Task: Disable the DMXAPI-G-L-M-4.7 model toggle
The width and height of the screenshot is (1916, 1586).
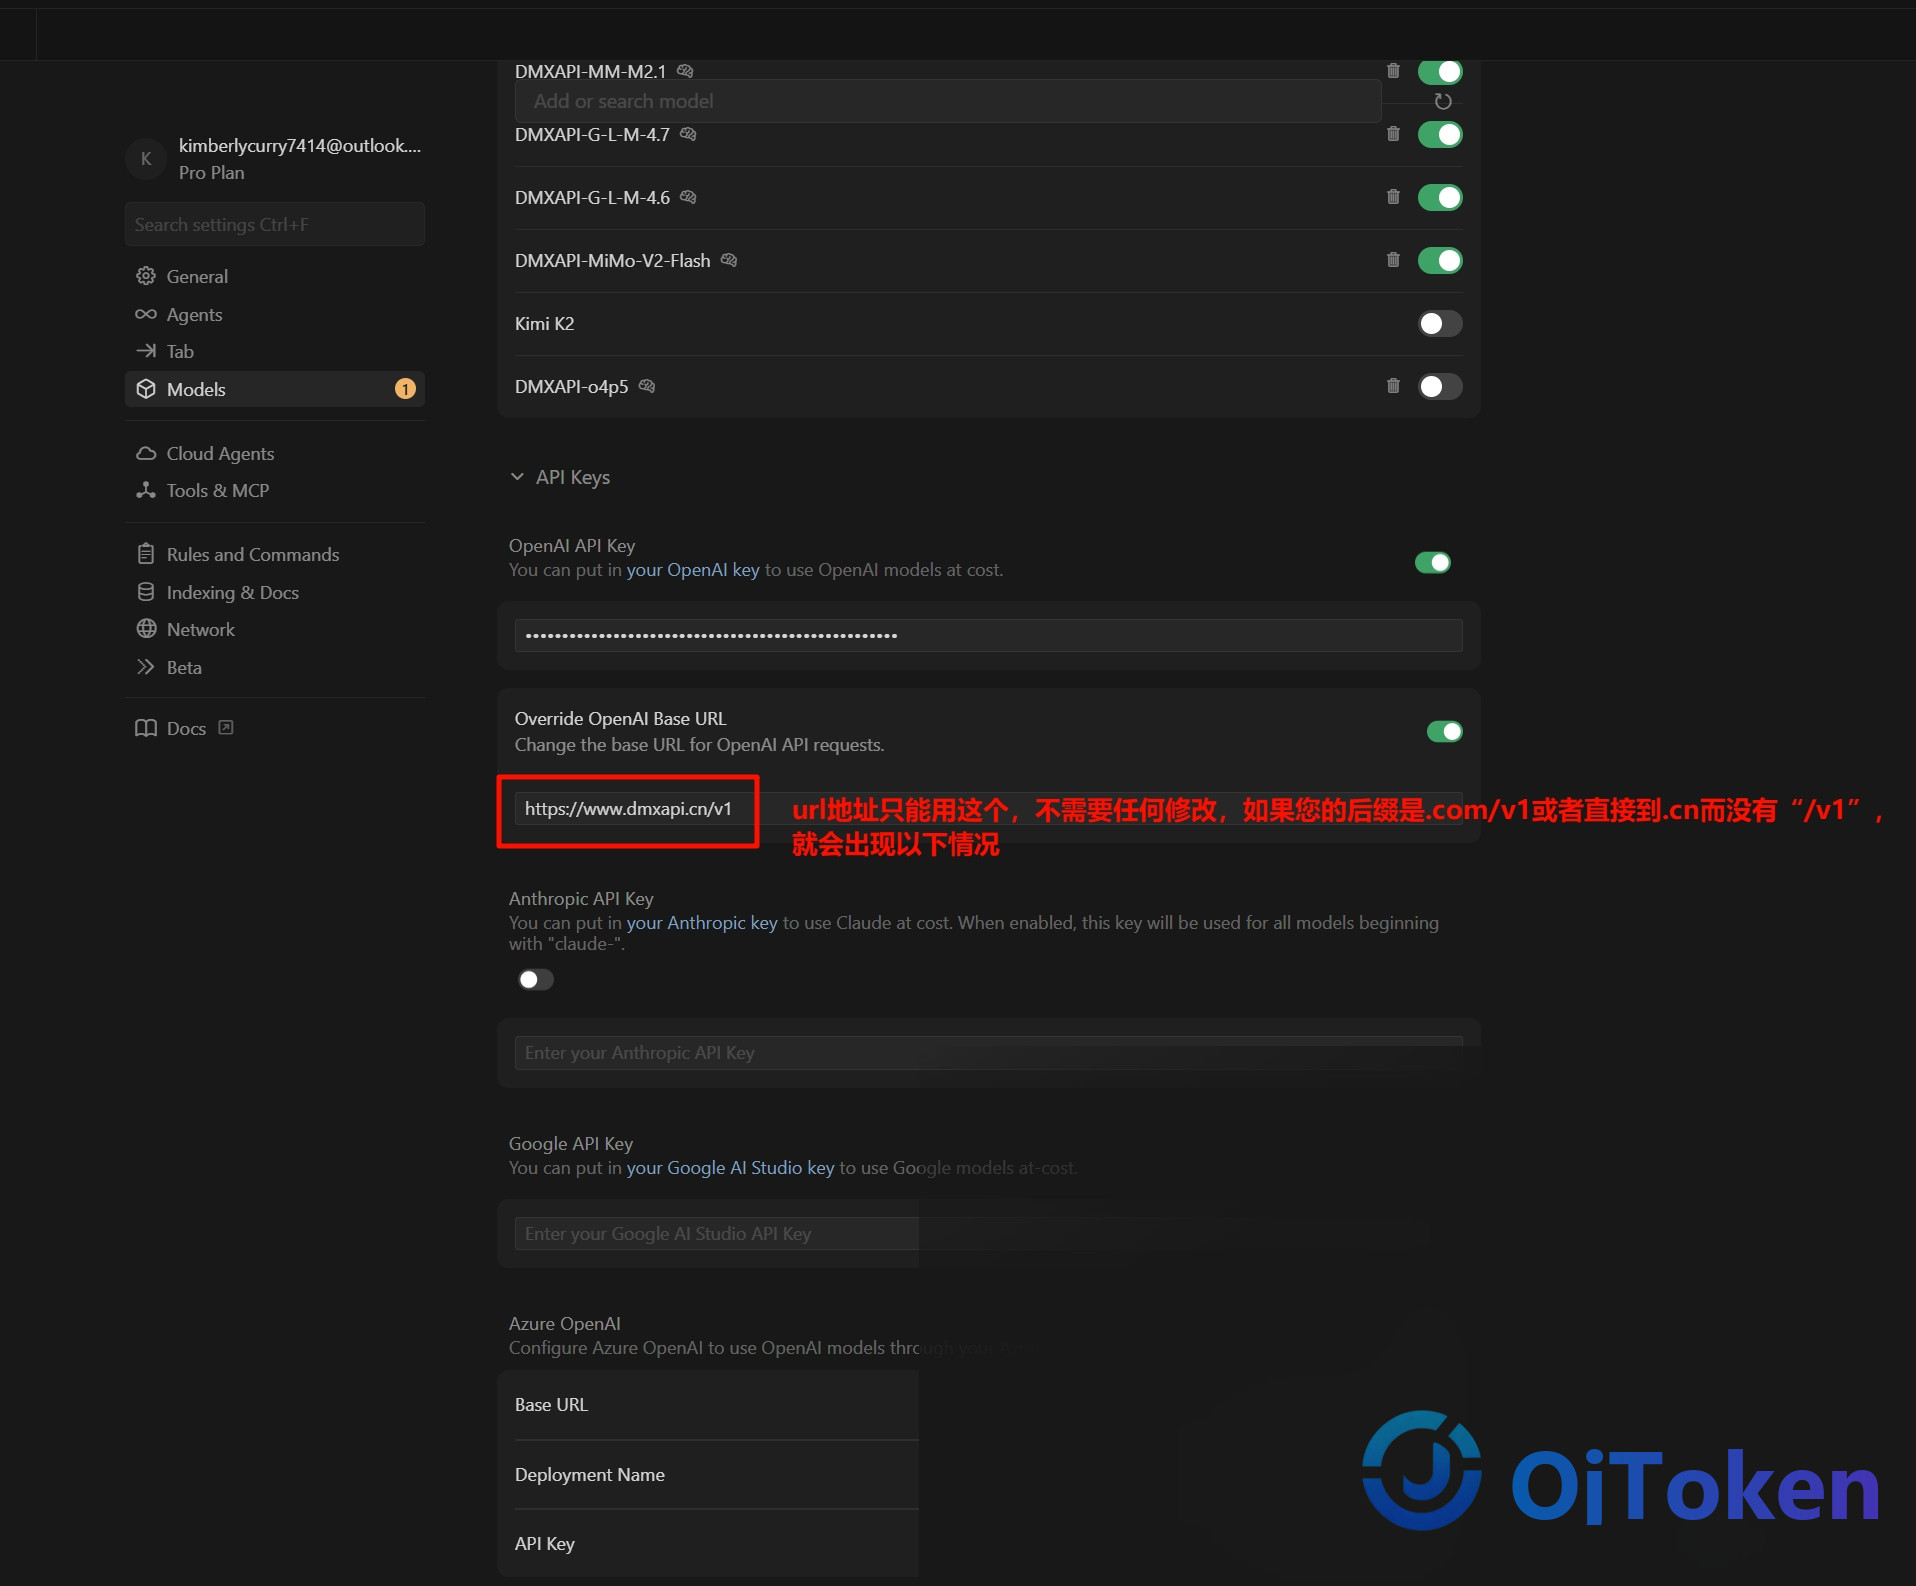Action: pyautogui.click(x=1440, y=134)
